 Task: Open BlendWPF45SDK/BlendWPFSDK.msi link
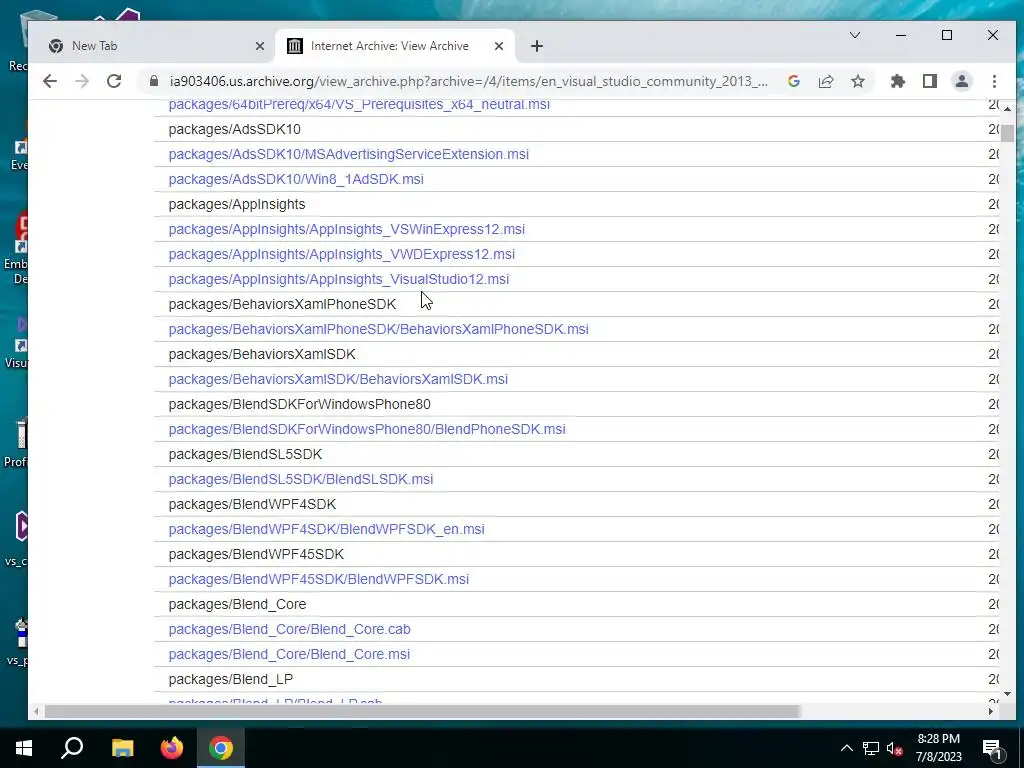pos(319,579)
